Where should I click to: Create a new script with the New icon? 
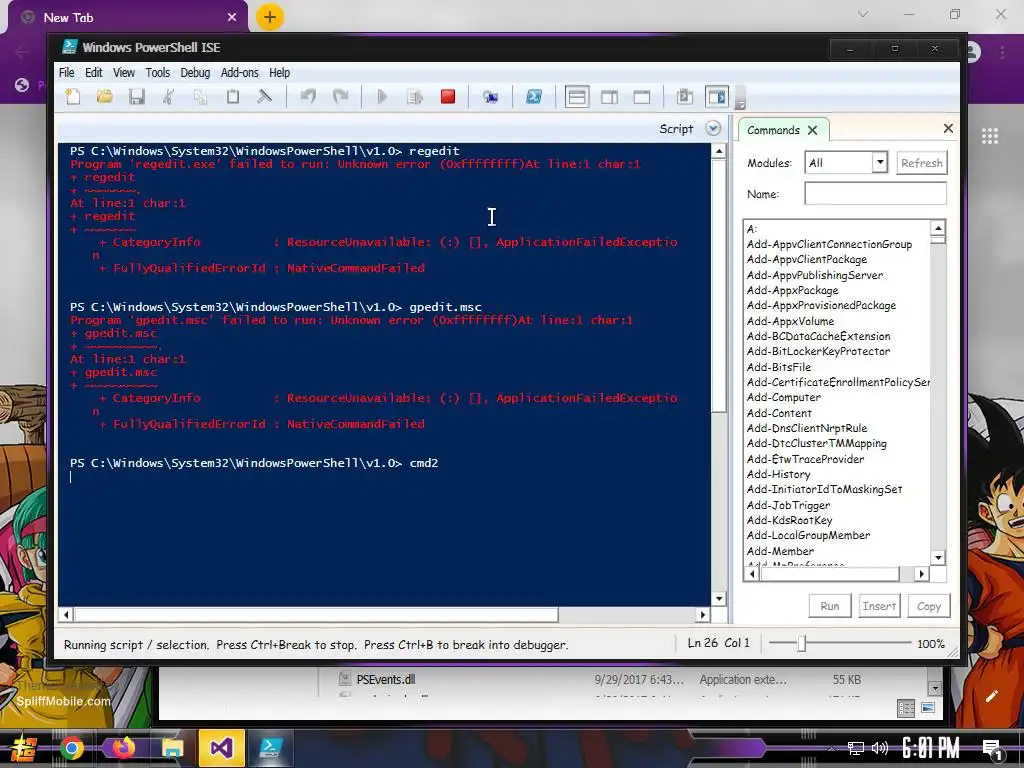point(73,97)
